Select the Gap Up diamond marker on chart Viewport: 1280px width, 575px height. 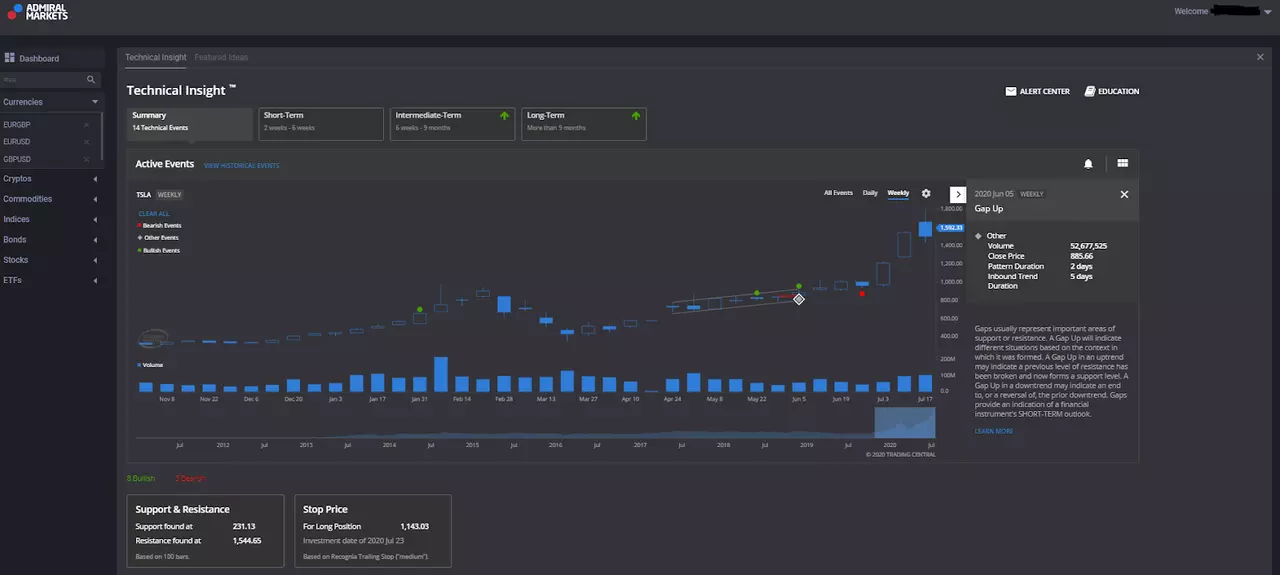[x=799, y=299]
